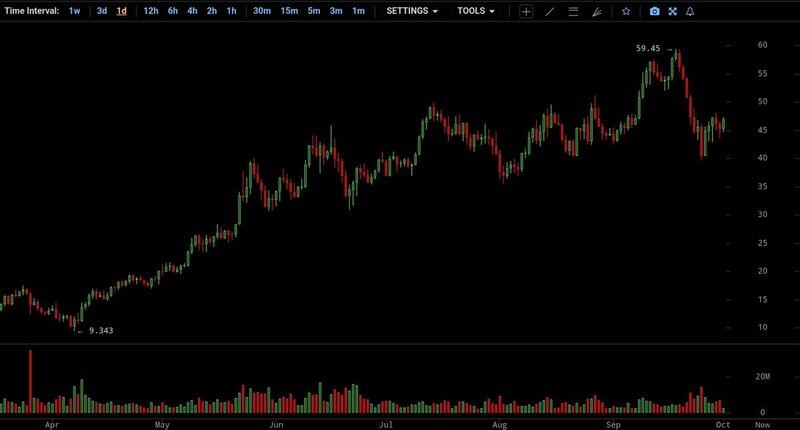
Task: Set interval to 12h
Action: 151,11
